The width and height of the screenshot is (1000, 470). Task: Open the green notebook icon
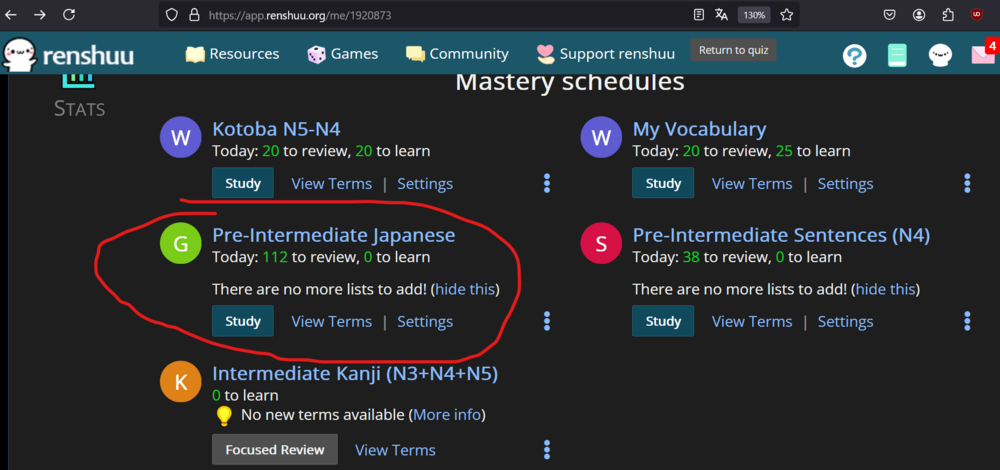click(897, 56)
